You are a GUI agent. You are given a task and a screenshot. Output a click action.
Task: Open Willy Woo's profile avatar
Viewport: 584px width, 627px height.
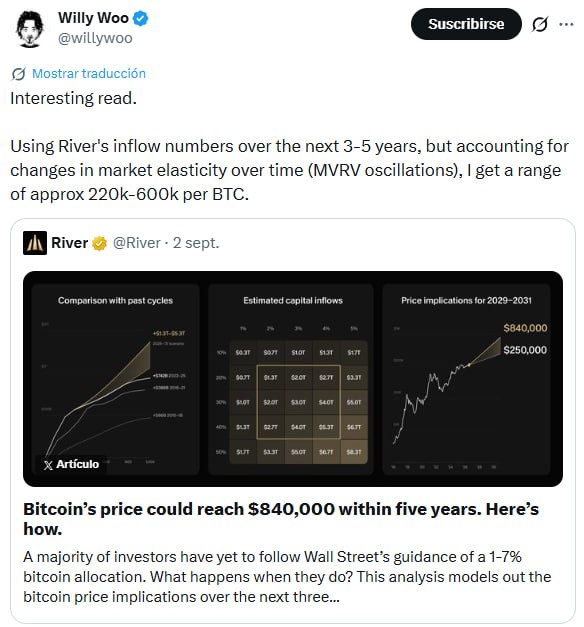(29, 29)
